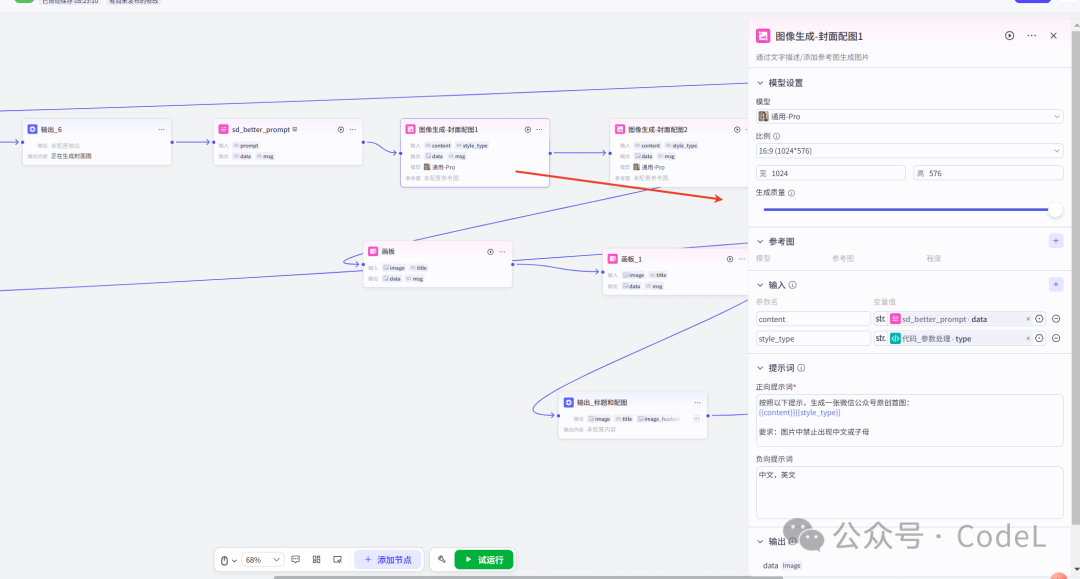Open more options on sd_better_prompt node
The image size is (1080, 579).
point(353,129)
